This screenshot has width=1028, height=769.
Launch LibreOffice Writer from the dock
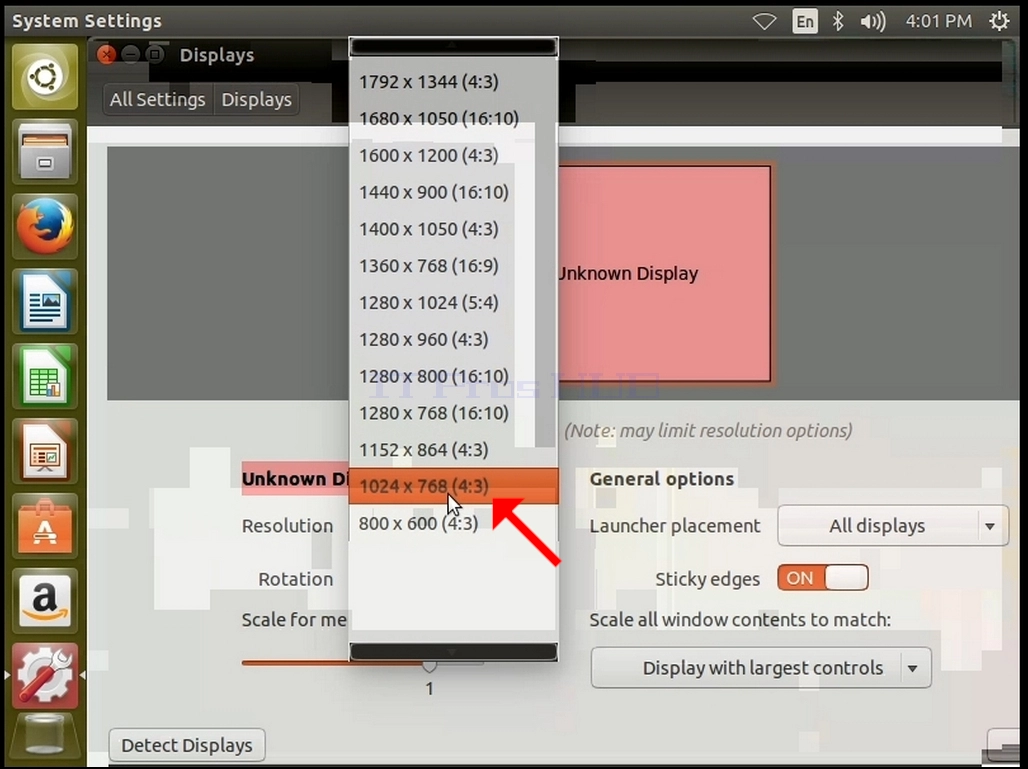[x=45, y=301]
